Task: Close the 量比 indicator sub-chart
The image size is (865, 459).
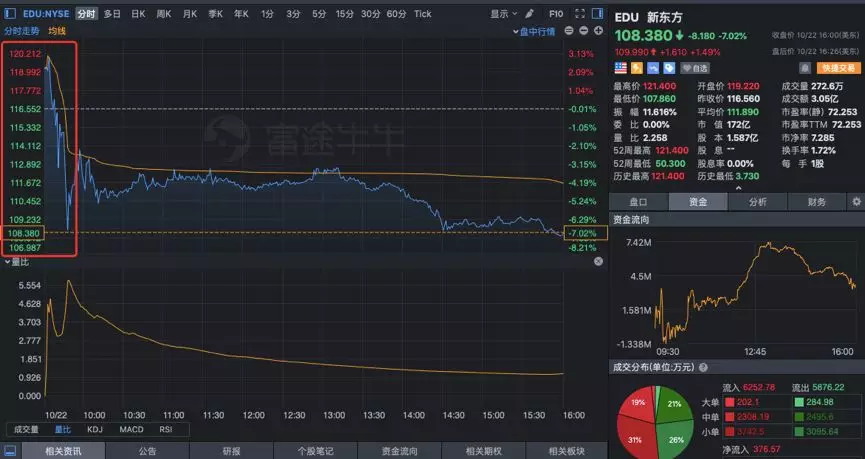Action: [x=599, y=261]
